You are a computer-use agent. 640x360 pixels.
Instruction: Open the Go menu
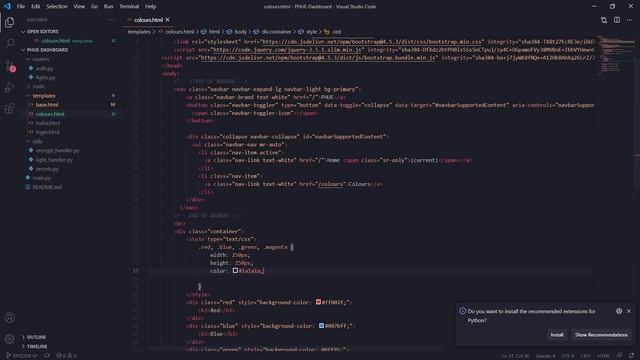[94, 7]
